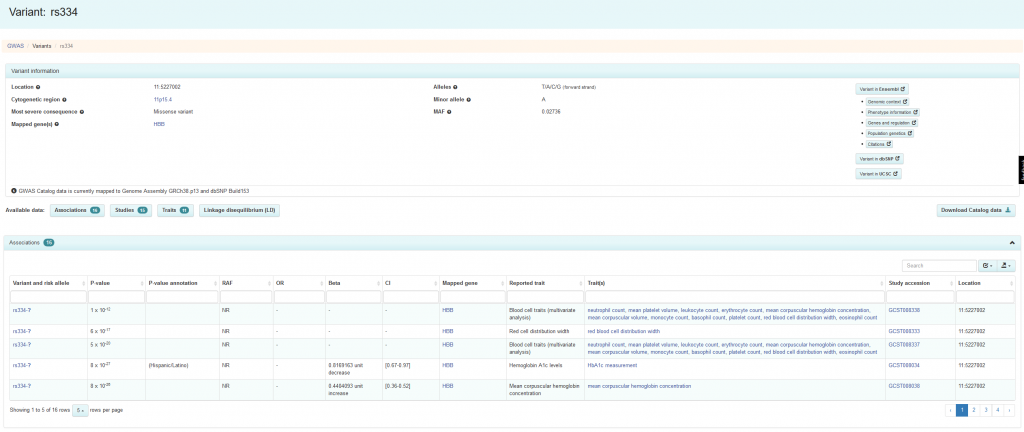Open the table columns dropdown

pyautogui.click(x=987, y=265)
